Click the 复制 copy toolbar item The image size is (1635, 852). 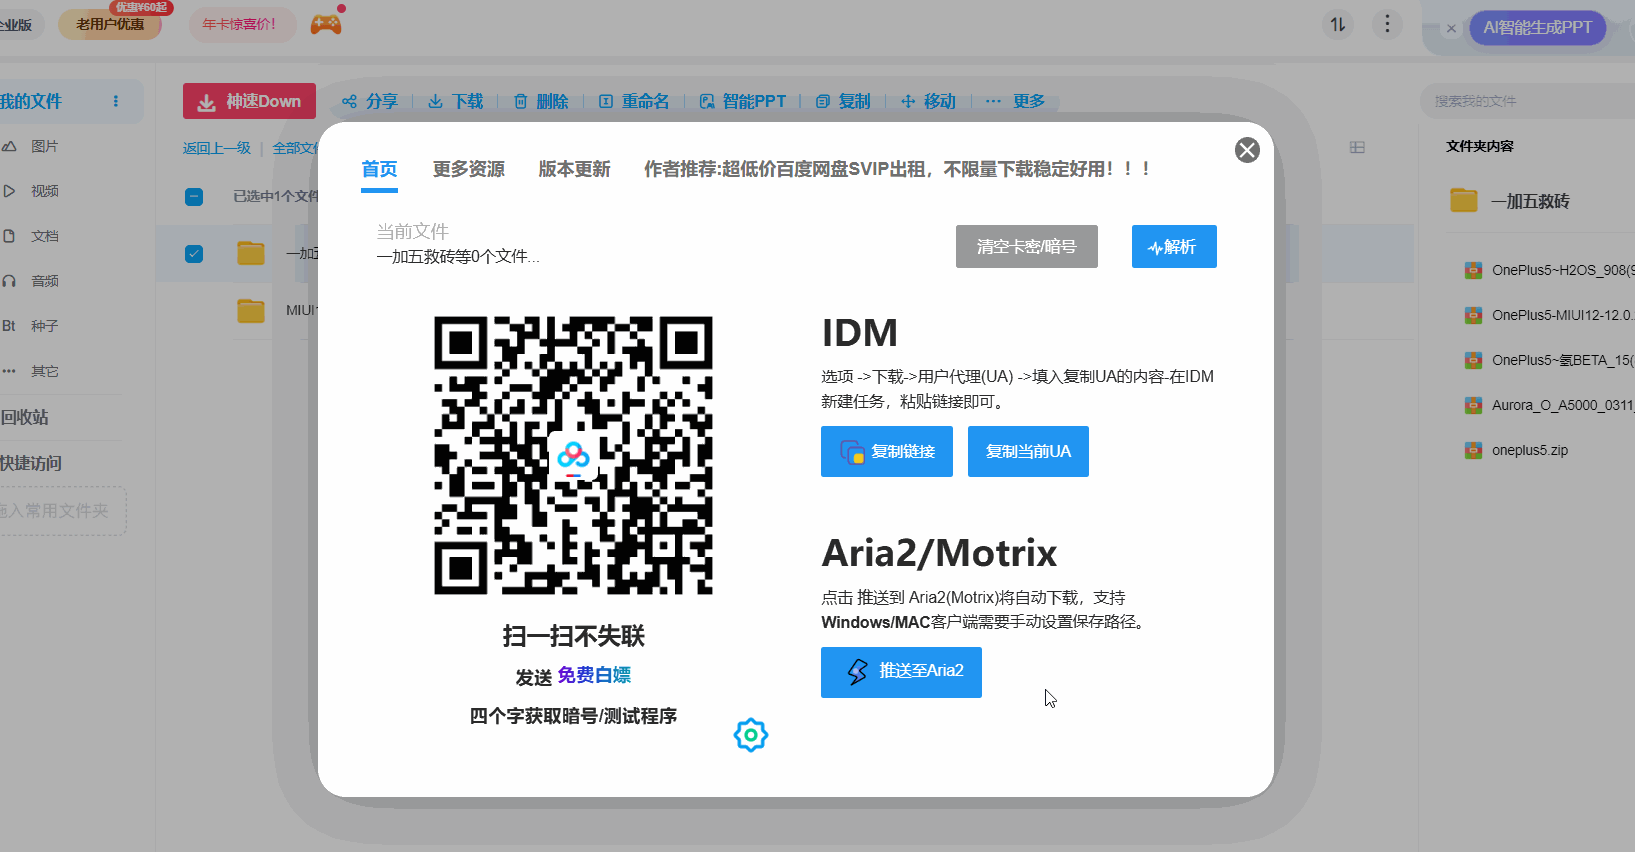click(842, 101)
